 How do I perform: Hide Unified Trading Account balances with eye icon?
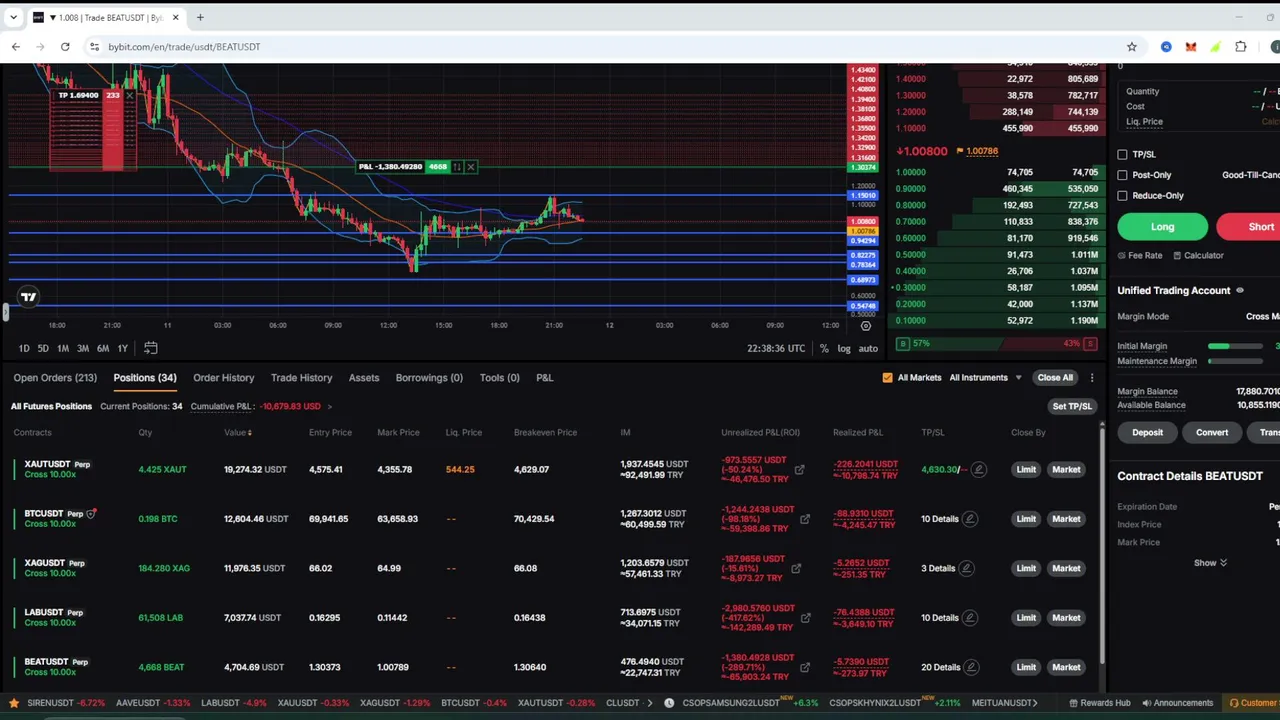[1240, 290]
